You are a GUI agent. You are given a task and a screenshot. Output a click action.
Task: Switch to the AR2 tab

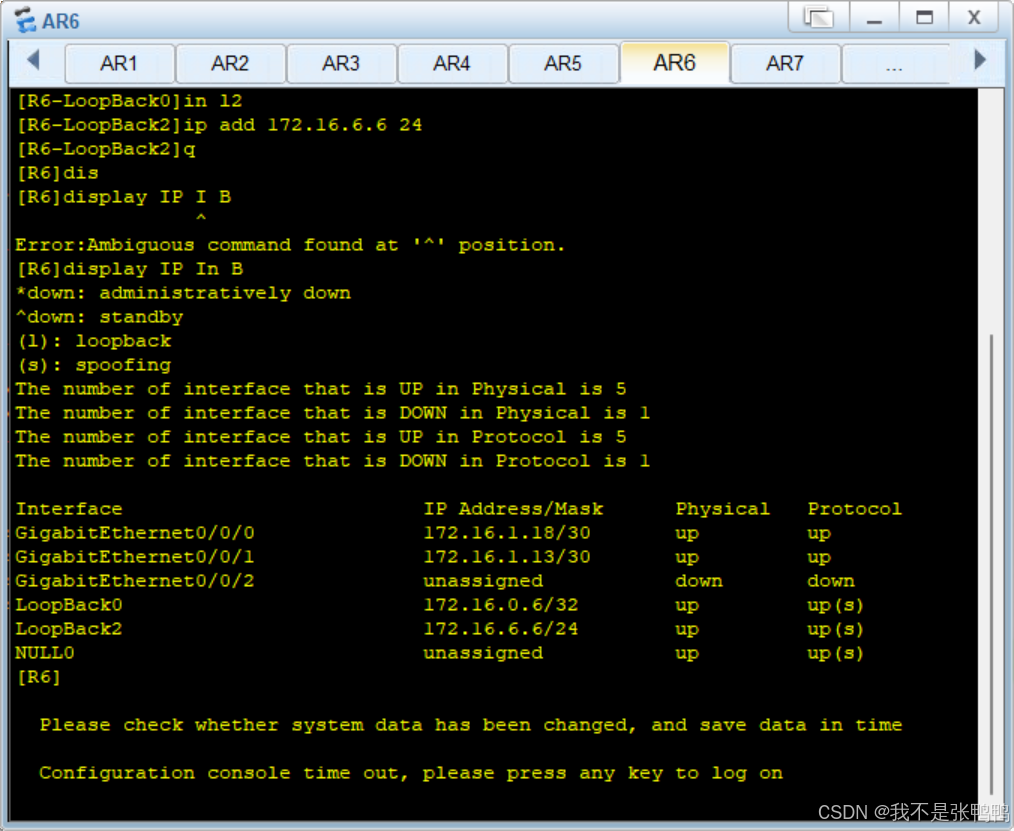231,63
